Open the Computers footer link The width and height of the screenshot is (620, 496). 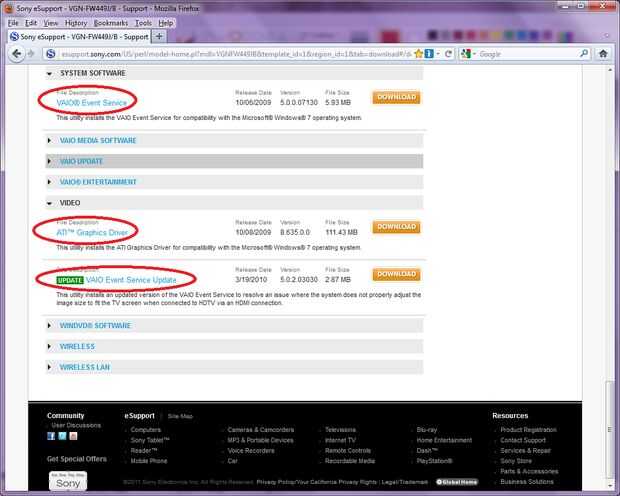point(146,430)
